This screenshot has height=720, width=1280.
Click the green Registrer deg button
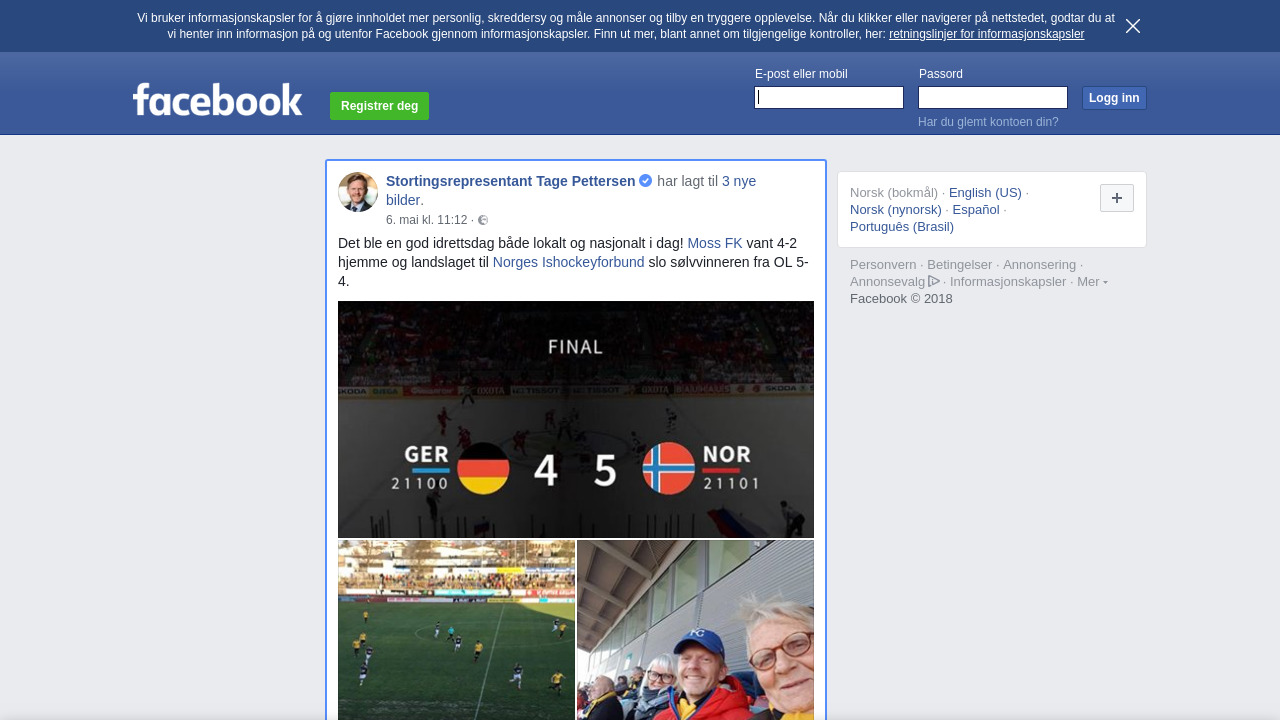point(380,106)
